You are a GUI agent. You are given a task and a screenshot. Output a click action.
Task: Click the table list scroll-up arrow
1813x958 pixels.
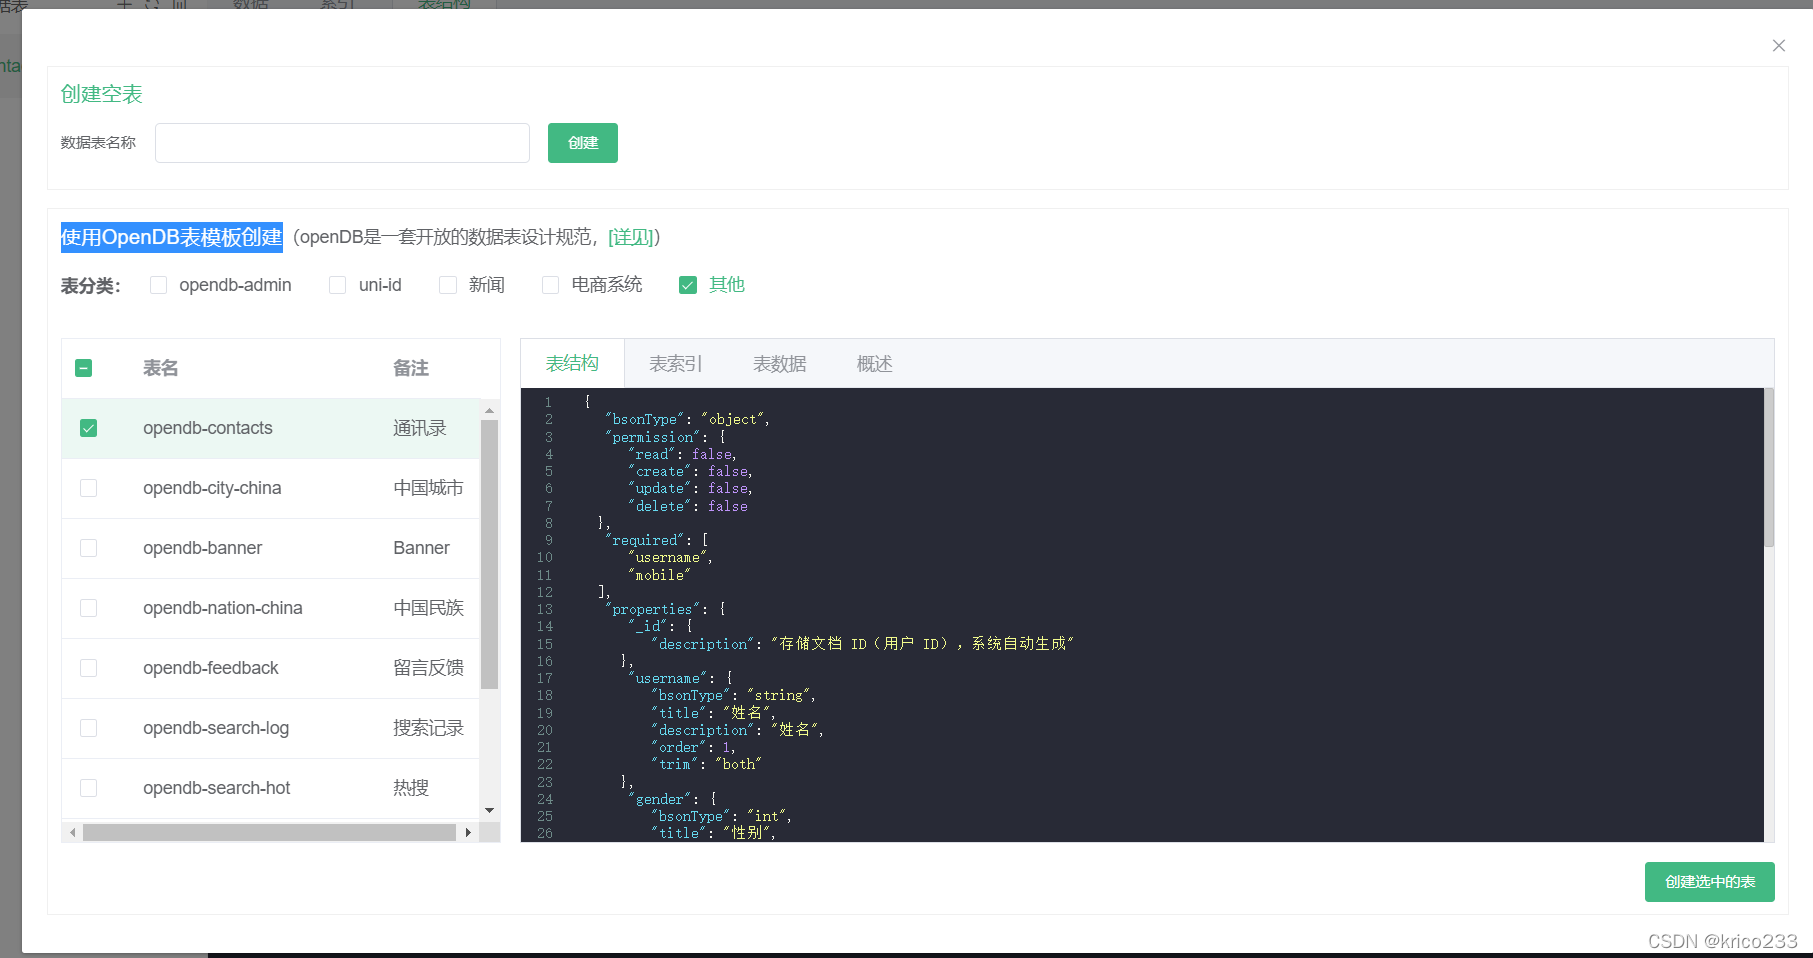(x=489, y=410)
